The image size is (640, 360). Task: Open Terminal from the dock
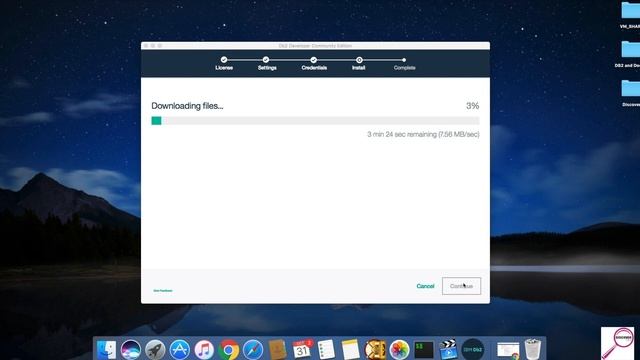424,349
